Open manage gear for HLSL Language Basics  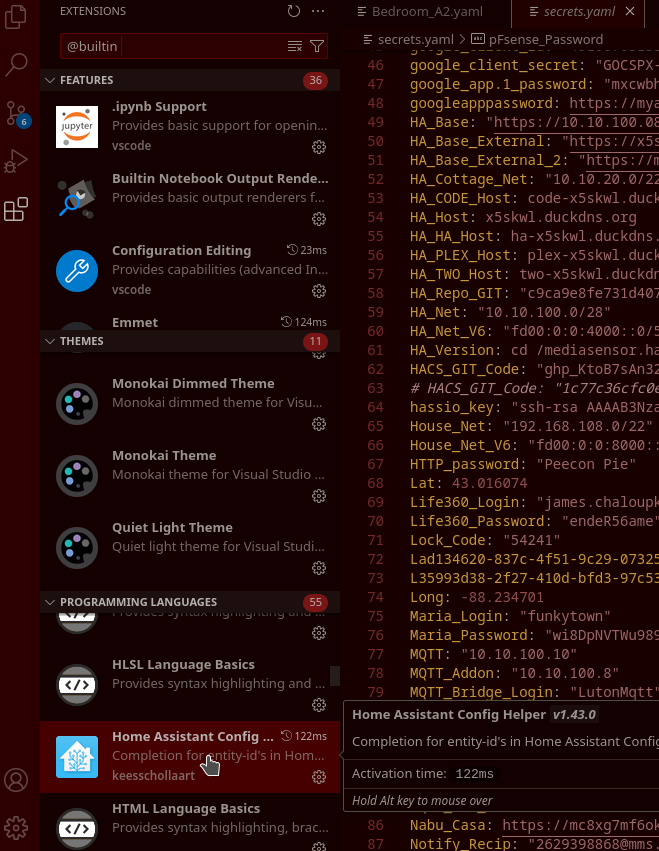click(319, 705)
